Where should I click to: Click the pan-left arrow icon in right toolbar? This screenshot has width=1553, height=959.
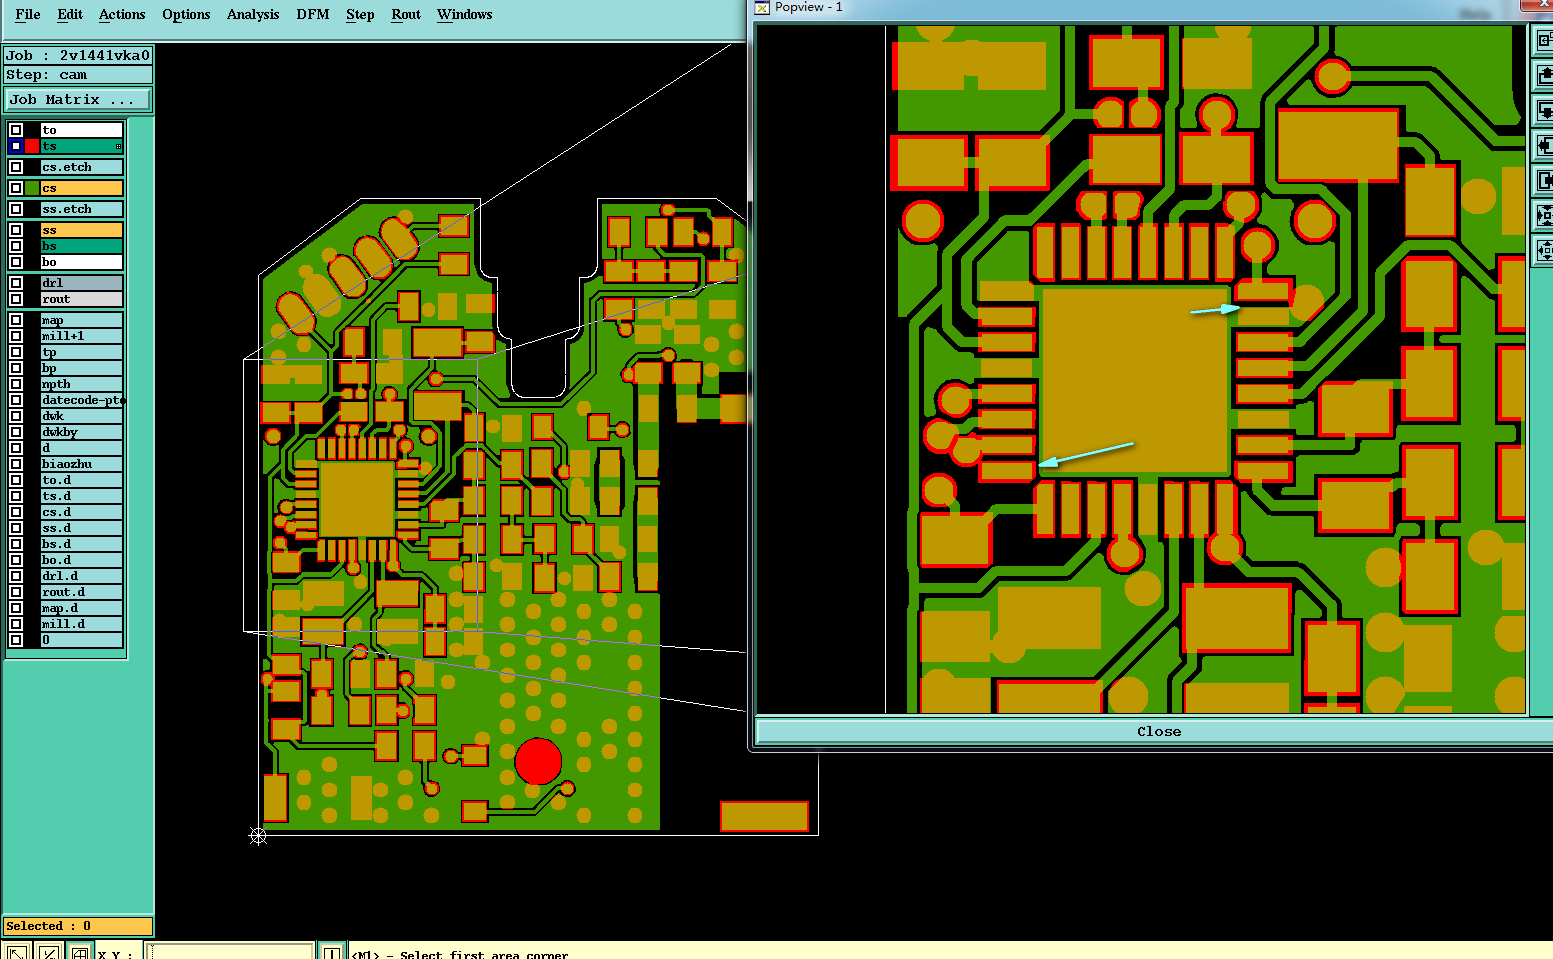(x=1544, y=145)
